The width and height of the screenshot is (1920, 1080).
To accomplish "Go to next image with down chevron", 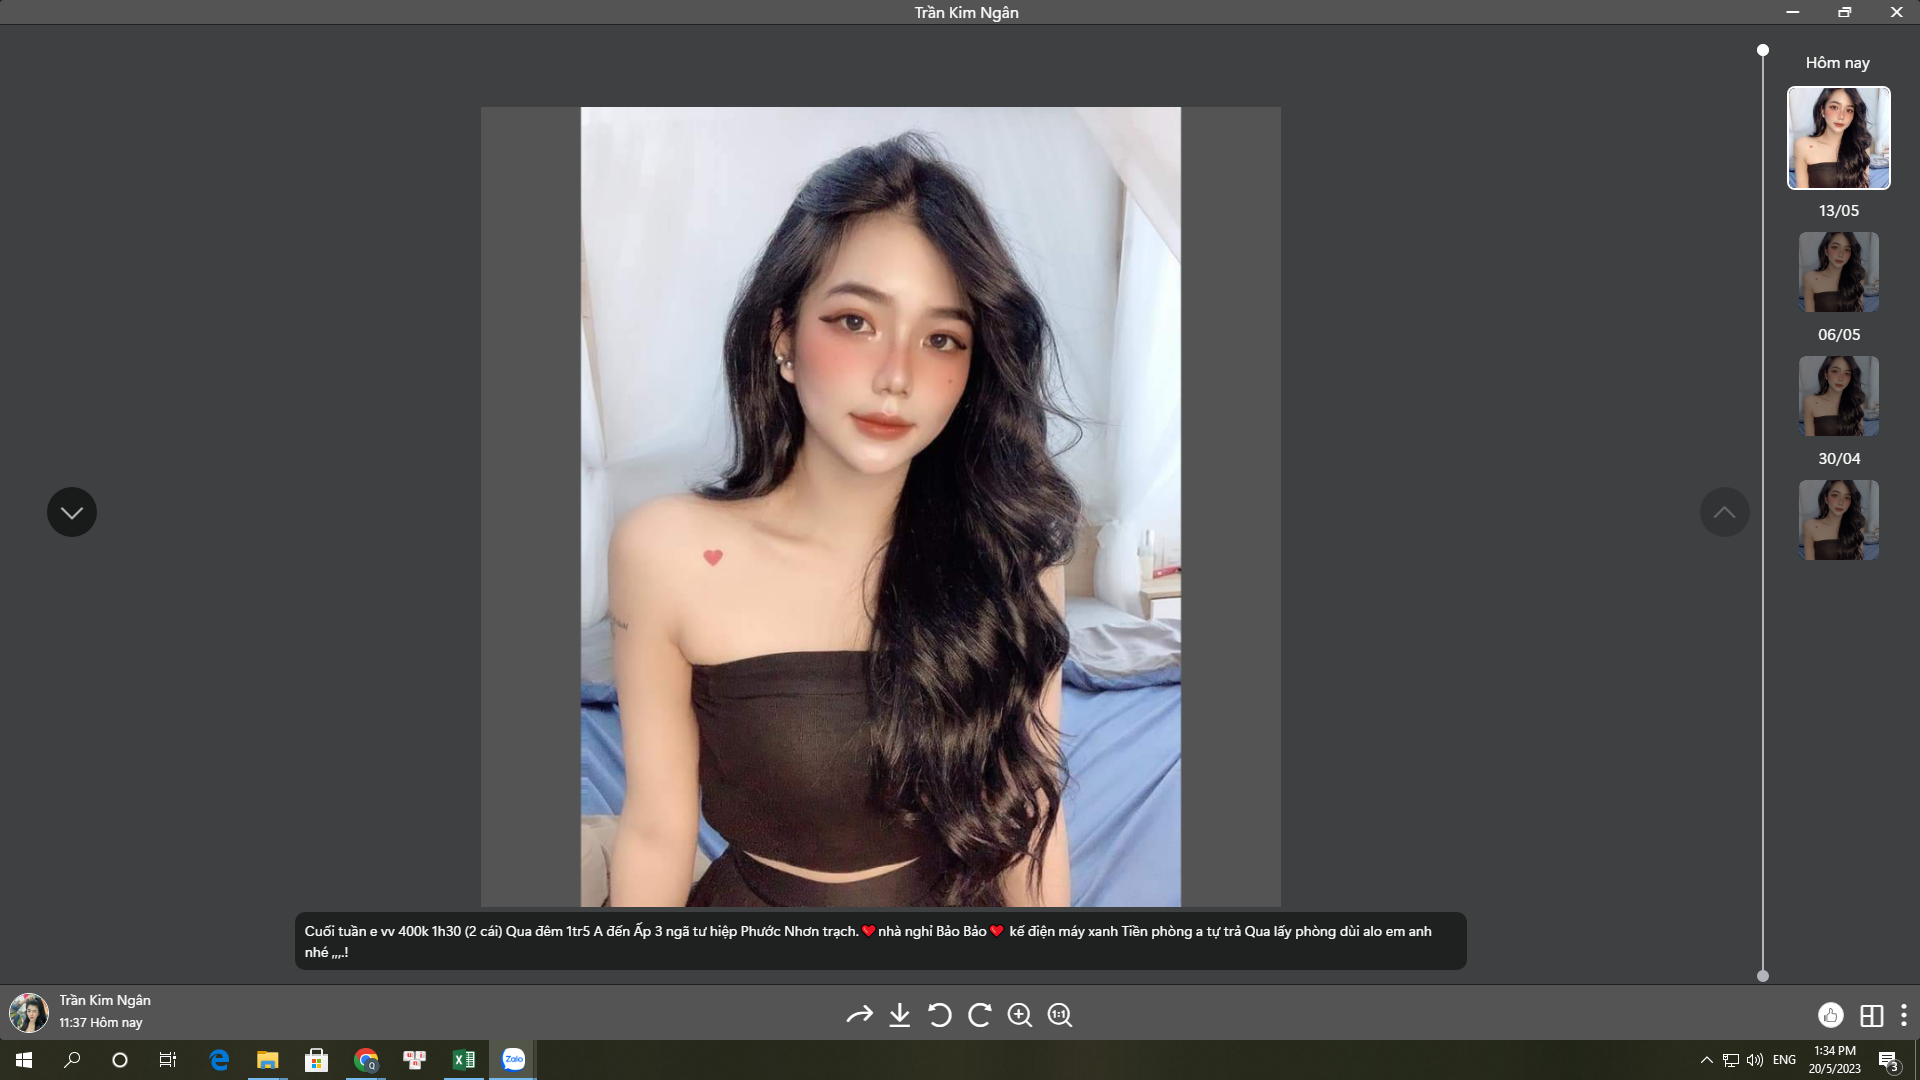I will [x=72, y=512].
